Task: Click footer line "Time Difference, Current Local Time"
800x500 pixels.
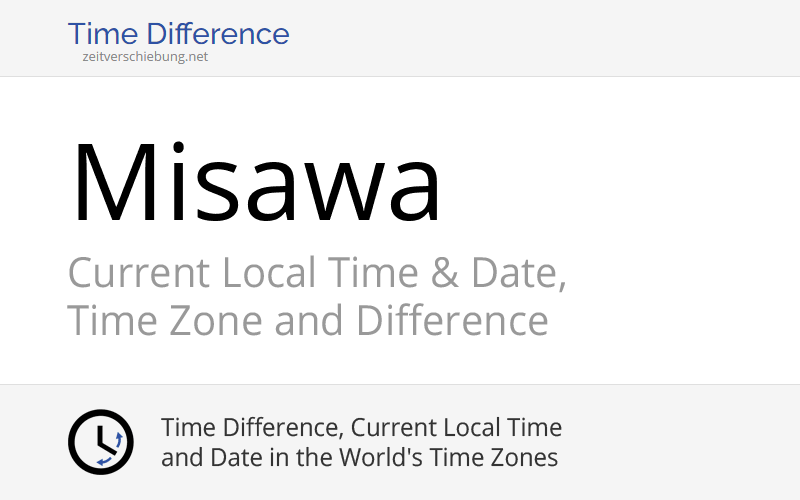Action: coord(361,428)
